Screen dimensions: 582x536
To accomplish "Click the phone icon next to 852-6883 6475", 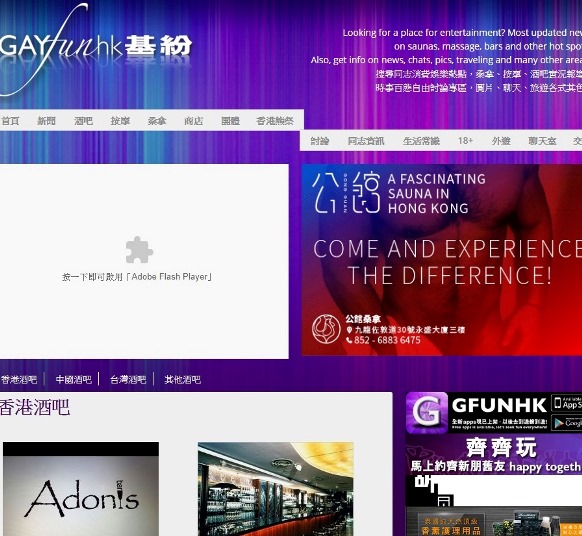I will click(349, 340).
